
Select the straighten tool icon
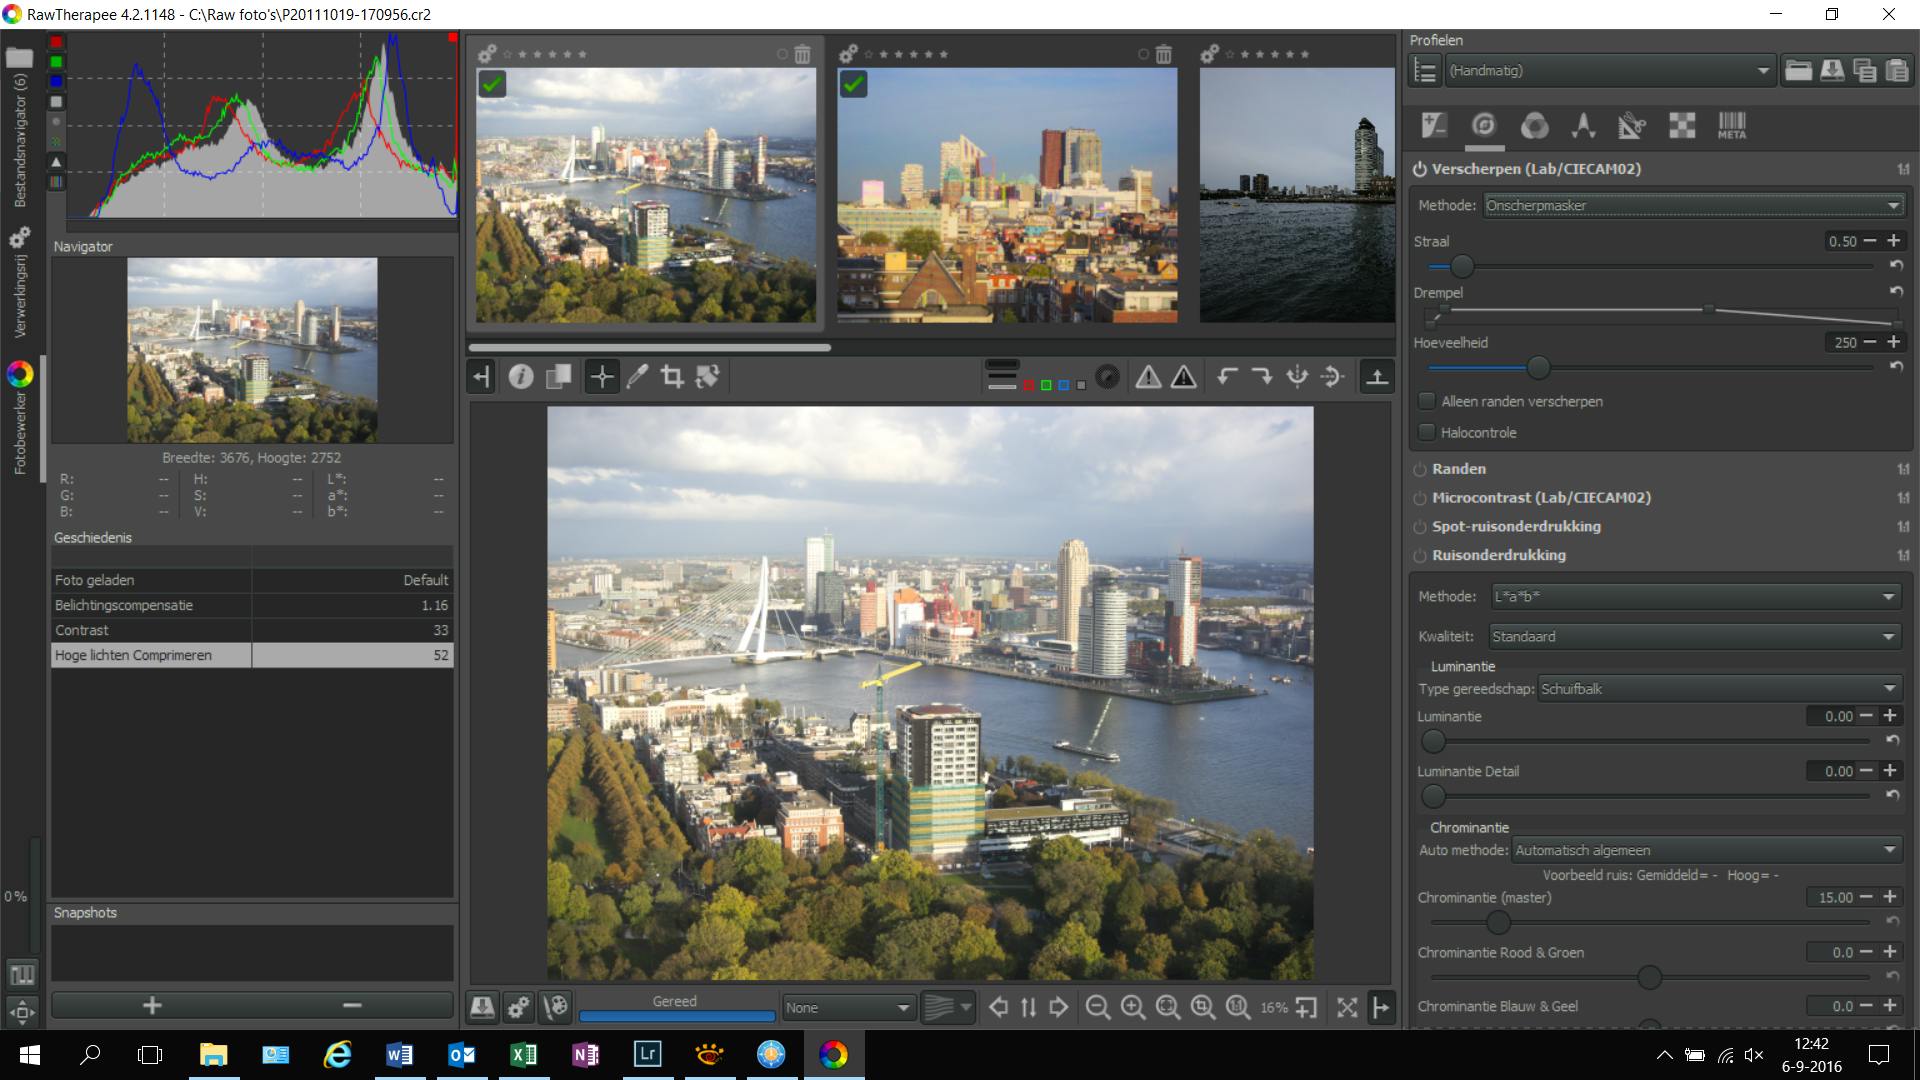tap(707, 377)
